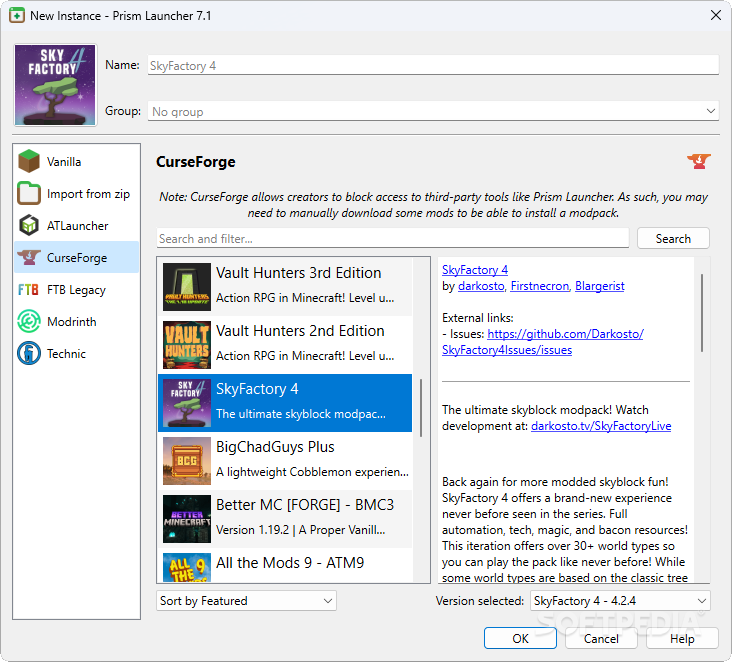
Task: Open the Sort by Featured dropdown
Action: point(246,600)
